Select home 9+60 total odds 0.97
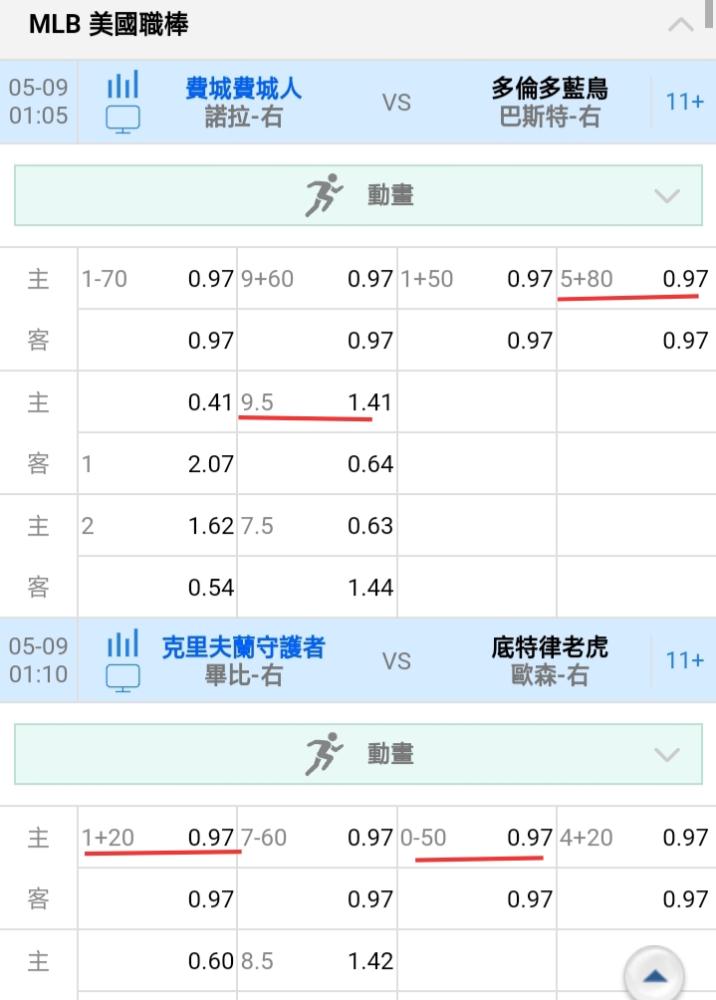The width and height of the screenshot is (716, 1000). pyautogui.click(x=317, y=279)
